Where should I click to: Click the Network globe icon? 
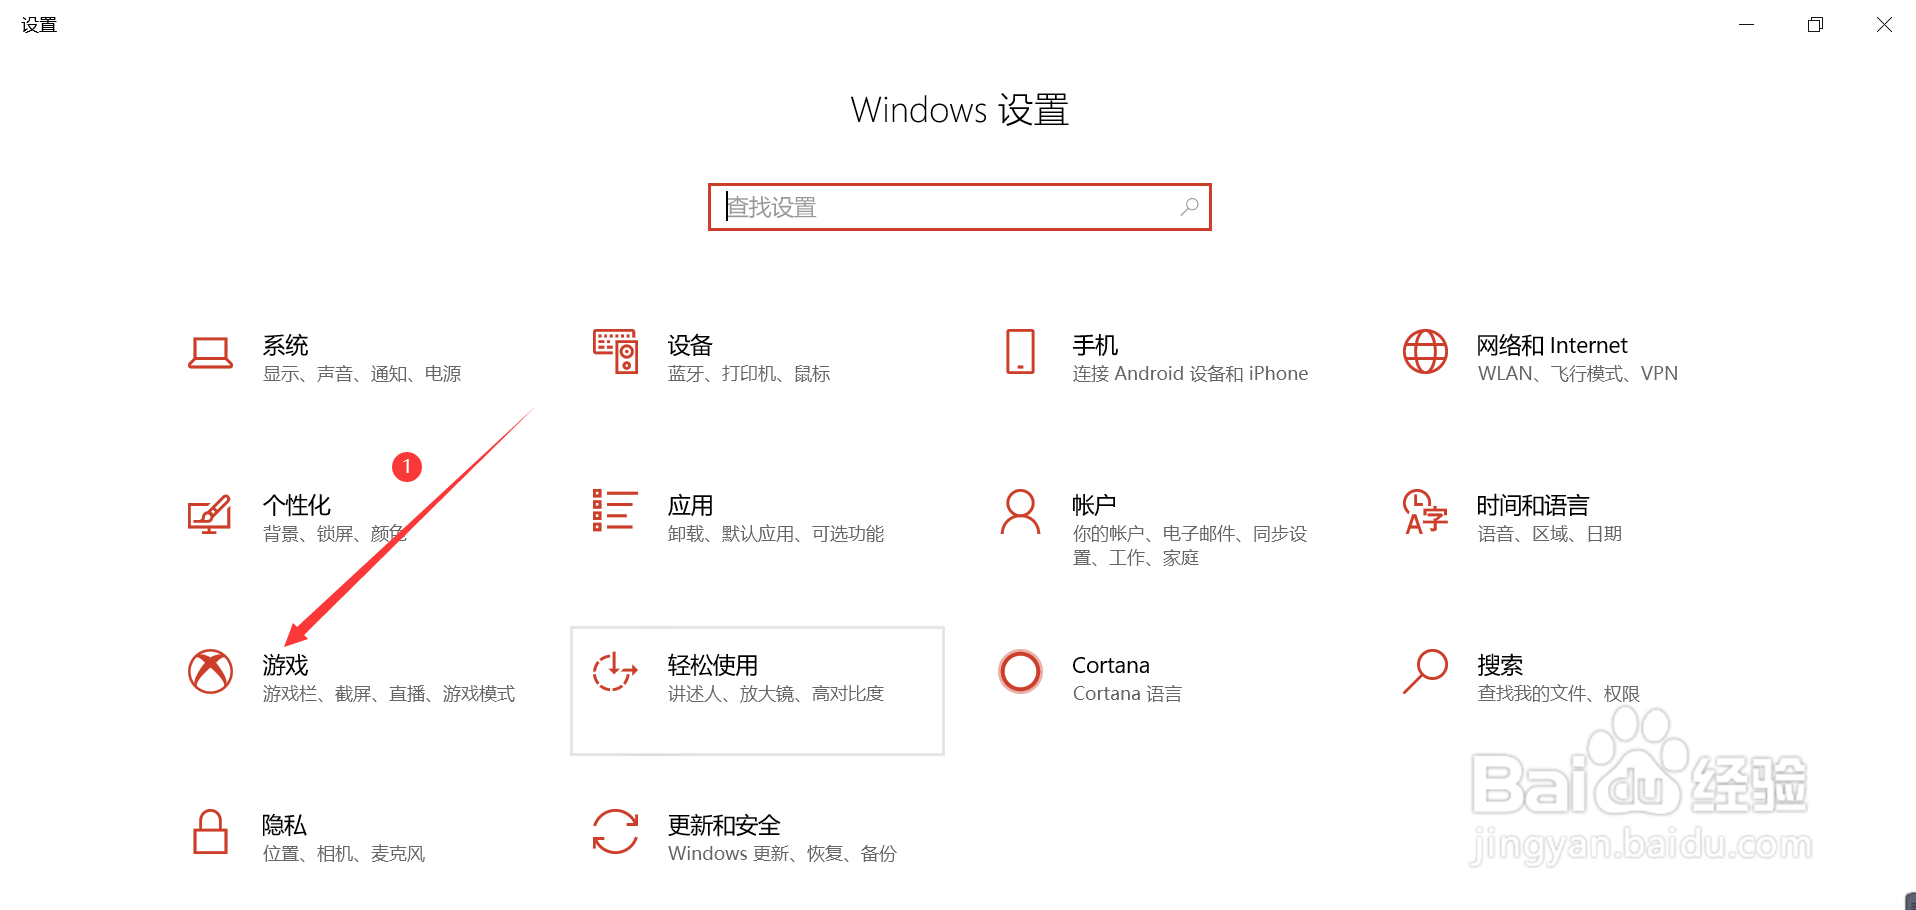click(x=1425, y=351)
